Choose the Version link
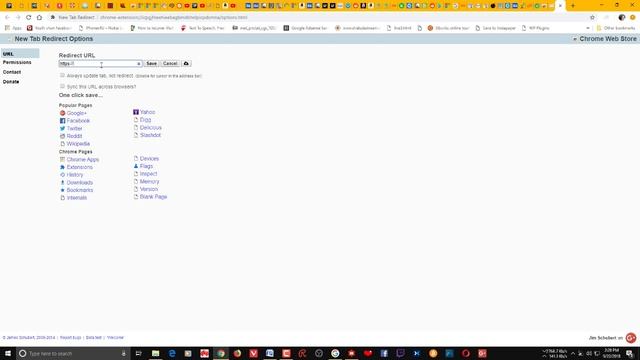Image resolution: width=640 pixels, height=360 pixels. (149, 189)
